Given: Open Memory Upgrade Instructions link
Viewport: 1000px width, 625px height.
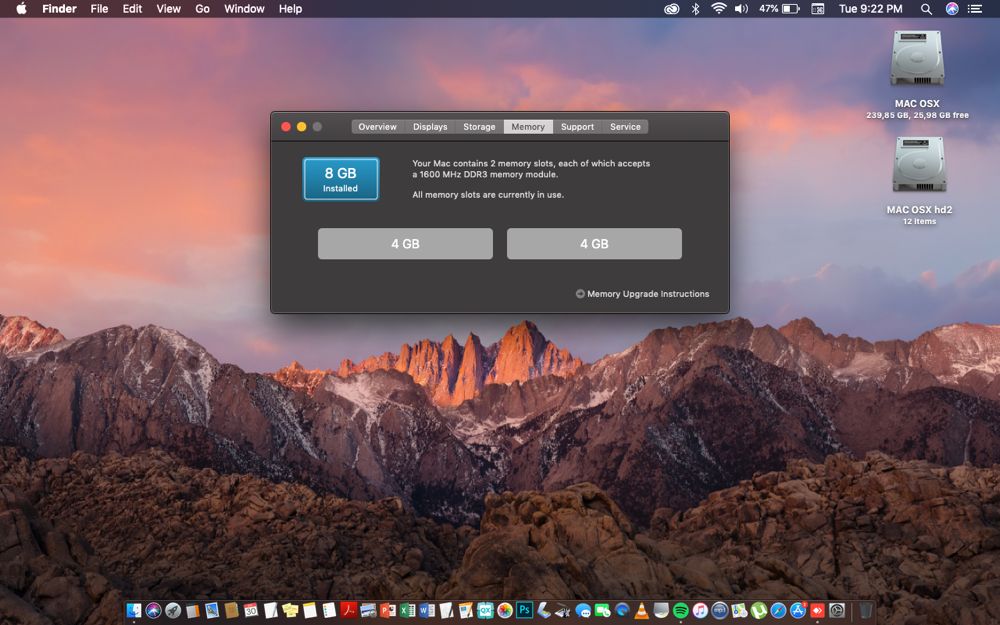Looking at the screenshot, I should point(642,294).
